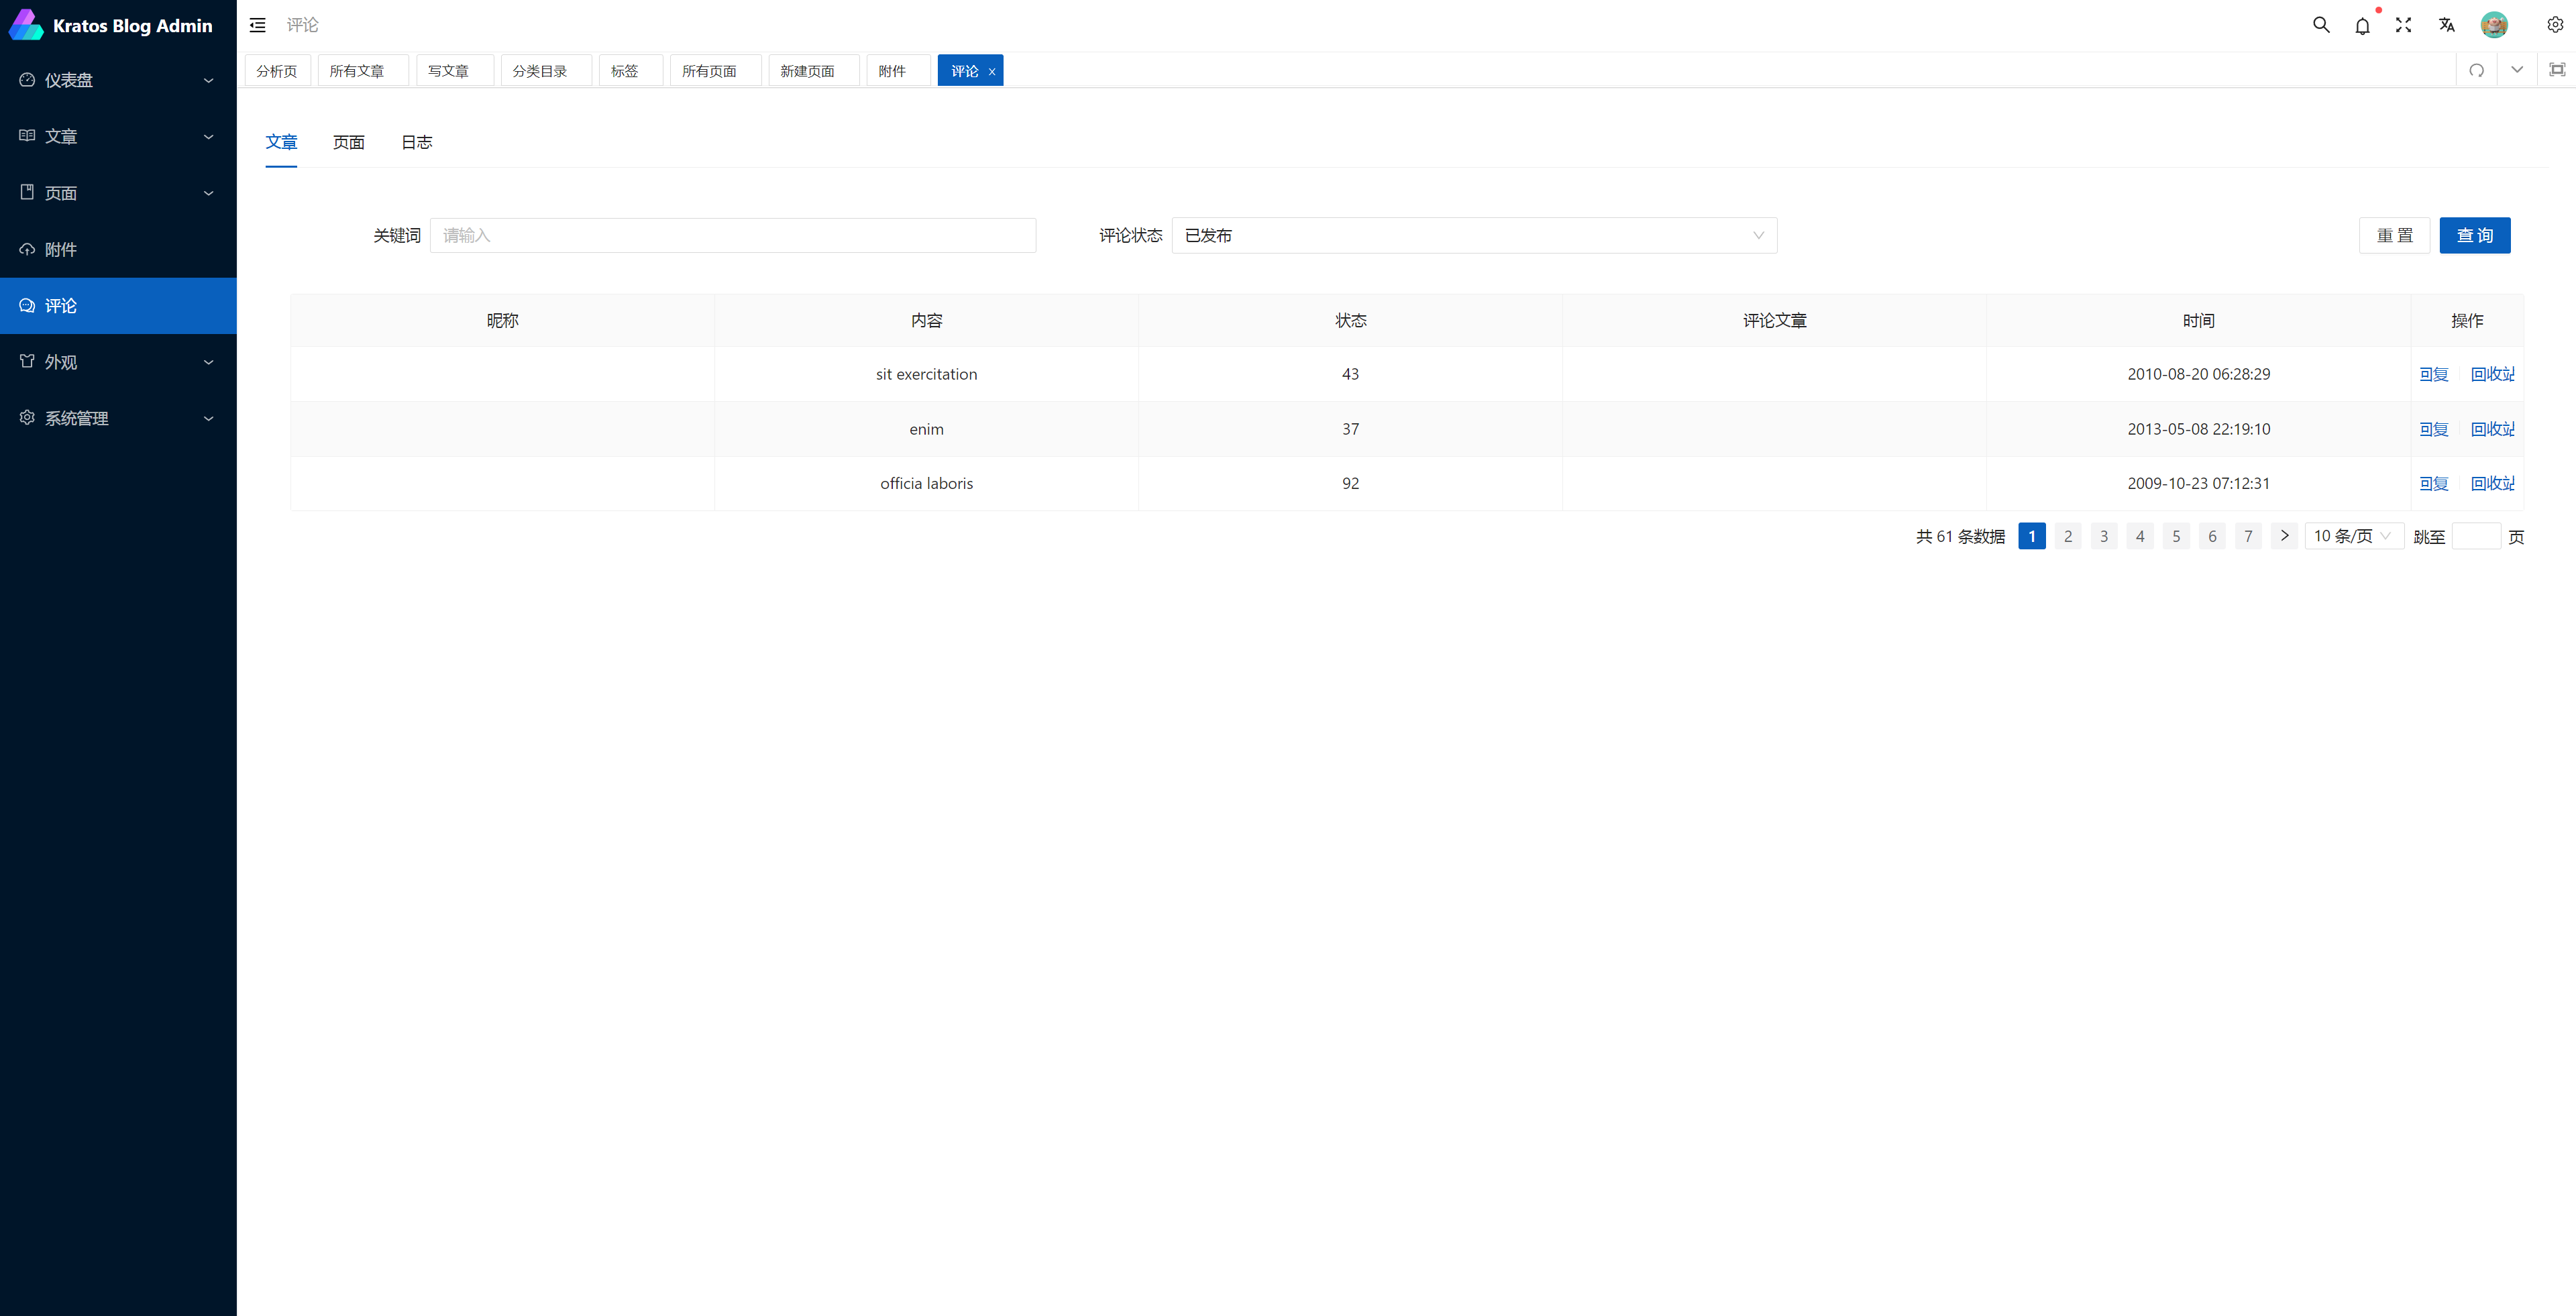
Task: Expand the 系统管理 sidebar menu
Action: (x=118, y=418)
